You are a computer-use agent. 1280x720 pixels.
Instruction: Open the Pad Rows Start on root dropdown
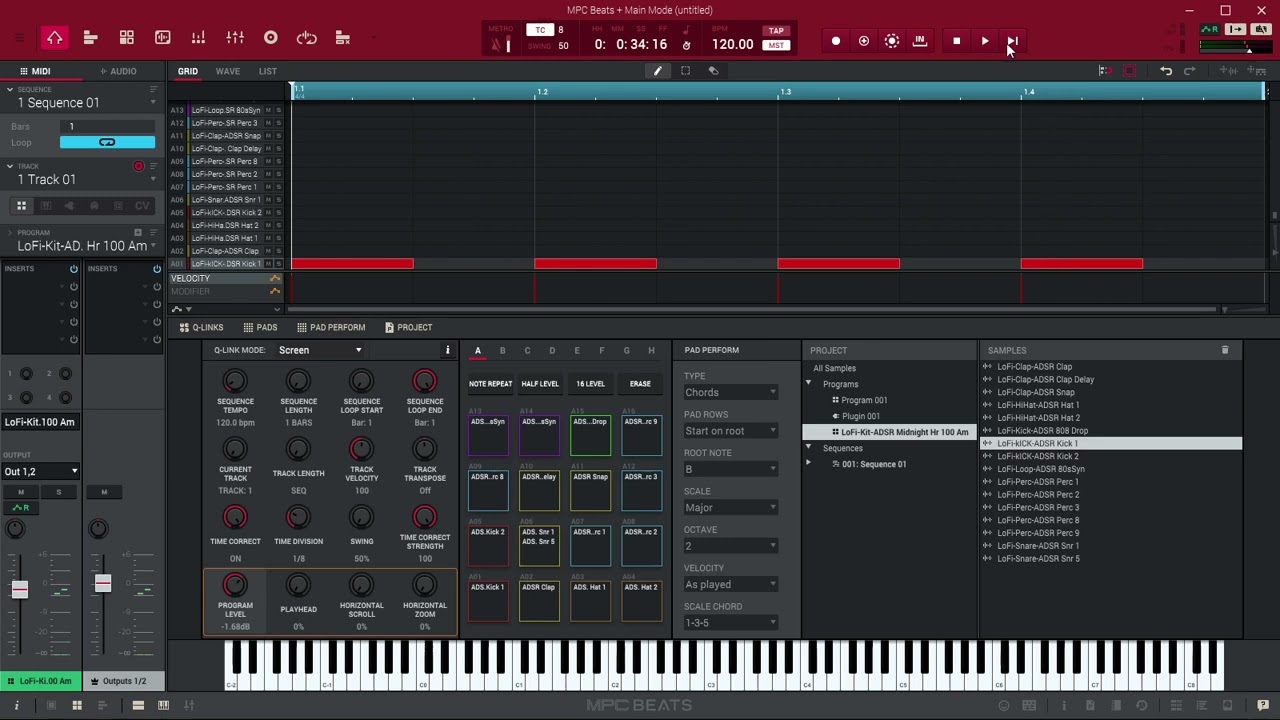[x=731, y=431]
